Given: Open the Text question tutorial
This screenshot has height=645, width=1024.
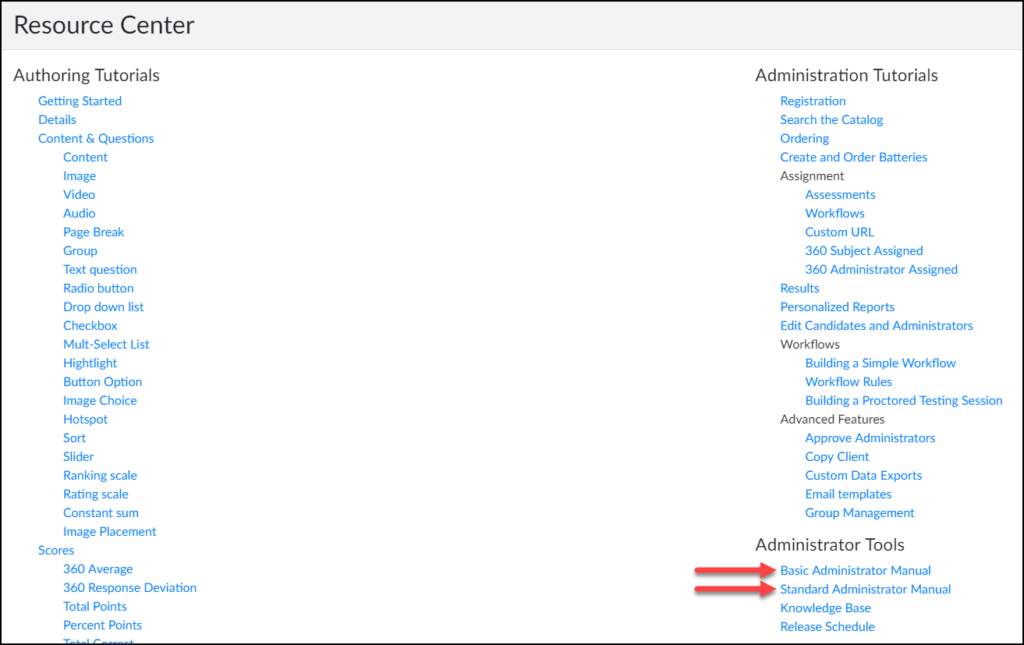Looking at the screenshot, I should click(100, 270).
